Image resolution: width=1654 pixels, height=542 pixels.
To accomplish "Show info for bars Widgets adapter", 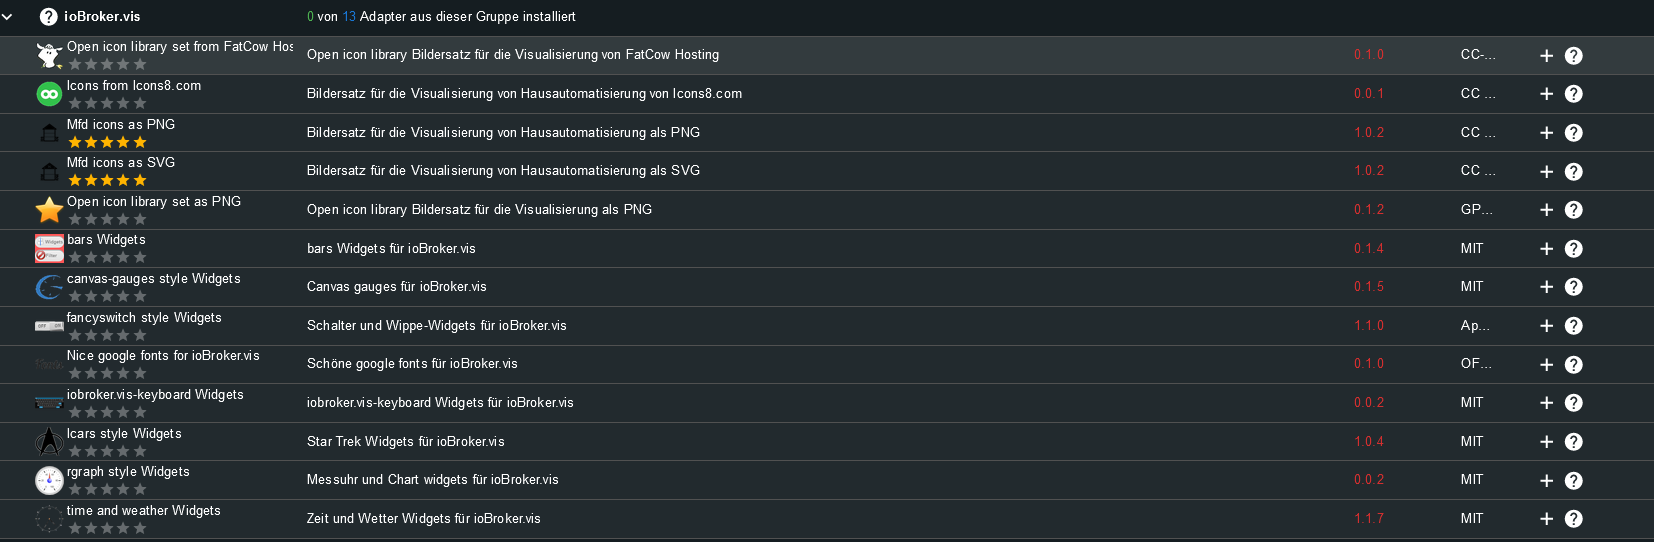I will [1573, 249].
